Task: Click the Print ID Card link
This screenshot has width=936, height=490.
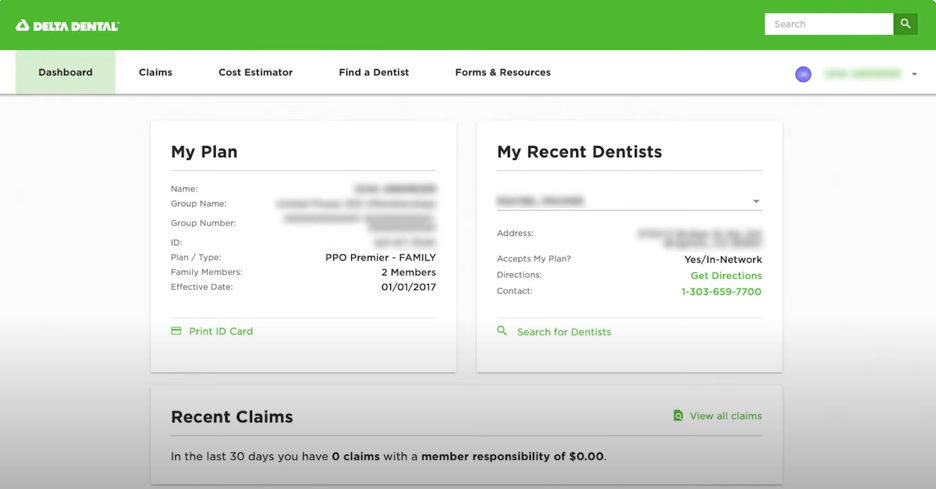Action: pos(221,331)
